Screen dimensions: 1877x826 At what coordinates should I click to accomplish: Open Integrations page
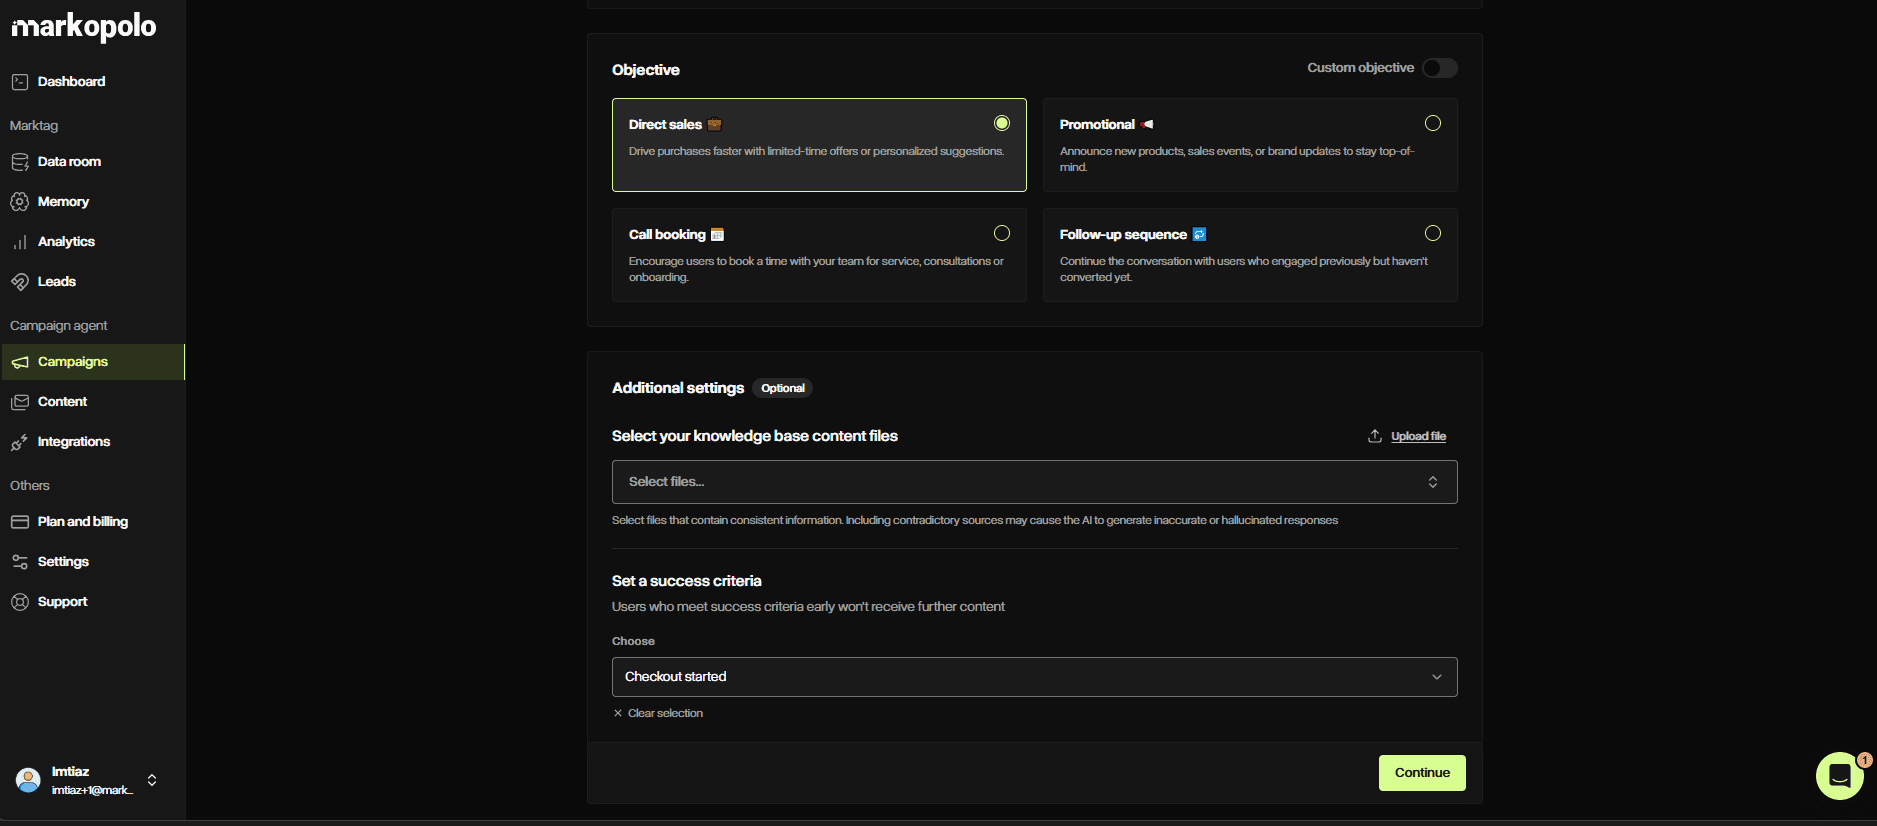coord(74,442)
